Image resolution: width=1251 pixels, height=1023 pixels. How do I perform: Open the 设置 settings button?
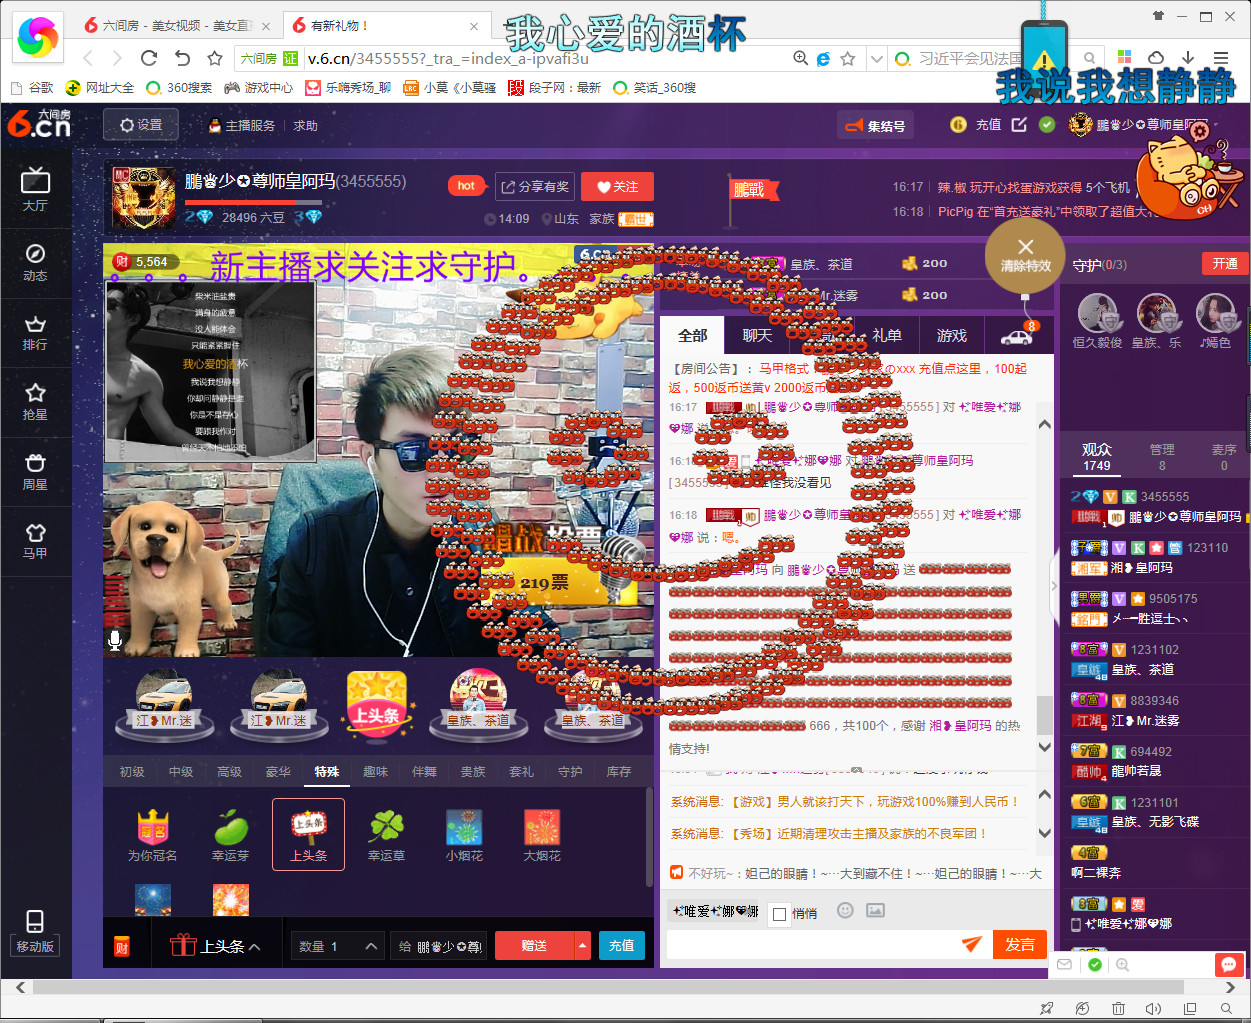(x=141, y=125)
